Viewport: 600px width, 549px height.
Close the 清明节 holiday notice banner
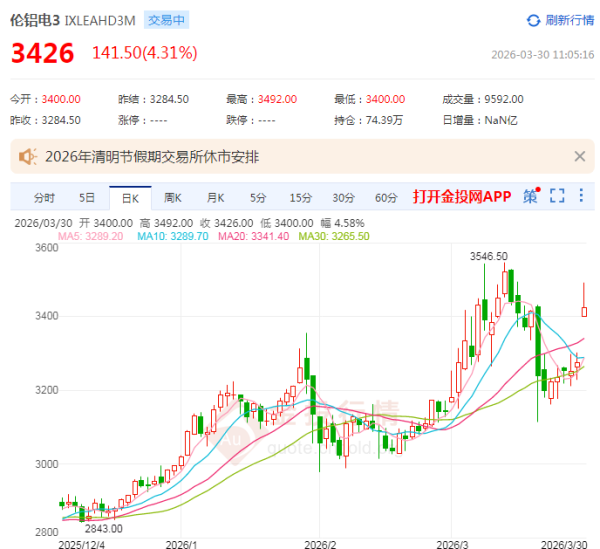point(580,156)
